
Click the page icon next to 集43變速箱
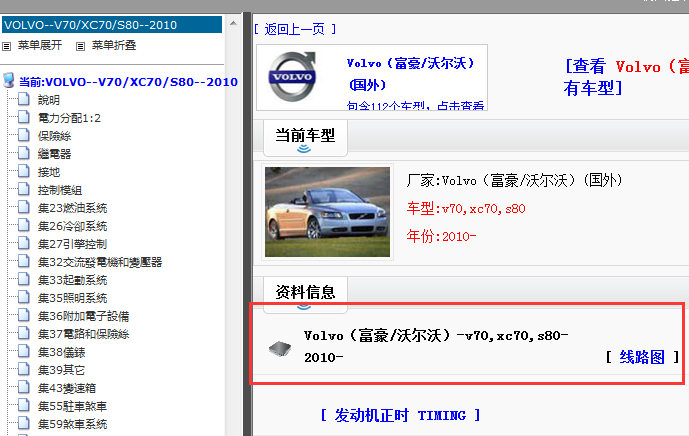(x=24, y=388)
